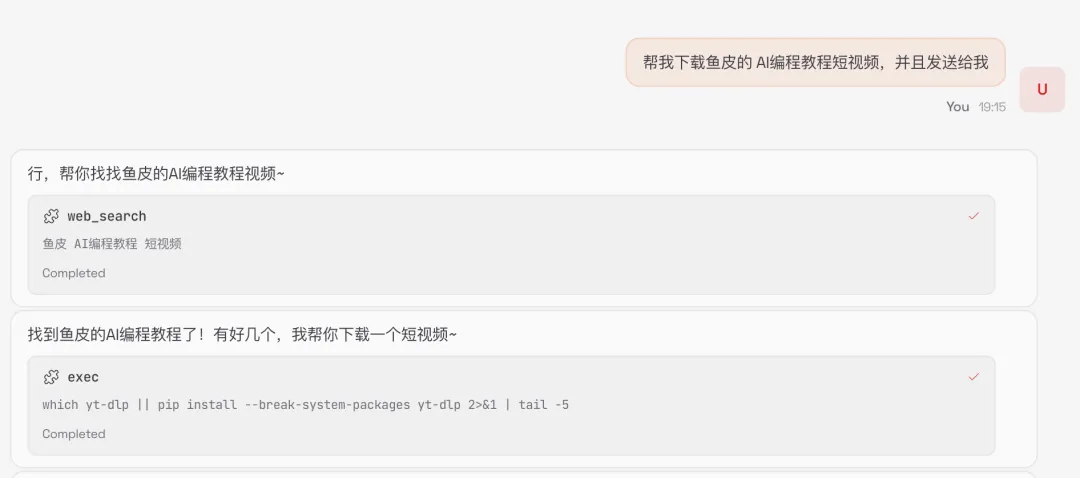Viewport: 1080px width, 478px height.
Task: Click the red checkmark on the exec card
Action: pos(973,377)
